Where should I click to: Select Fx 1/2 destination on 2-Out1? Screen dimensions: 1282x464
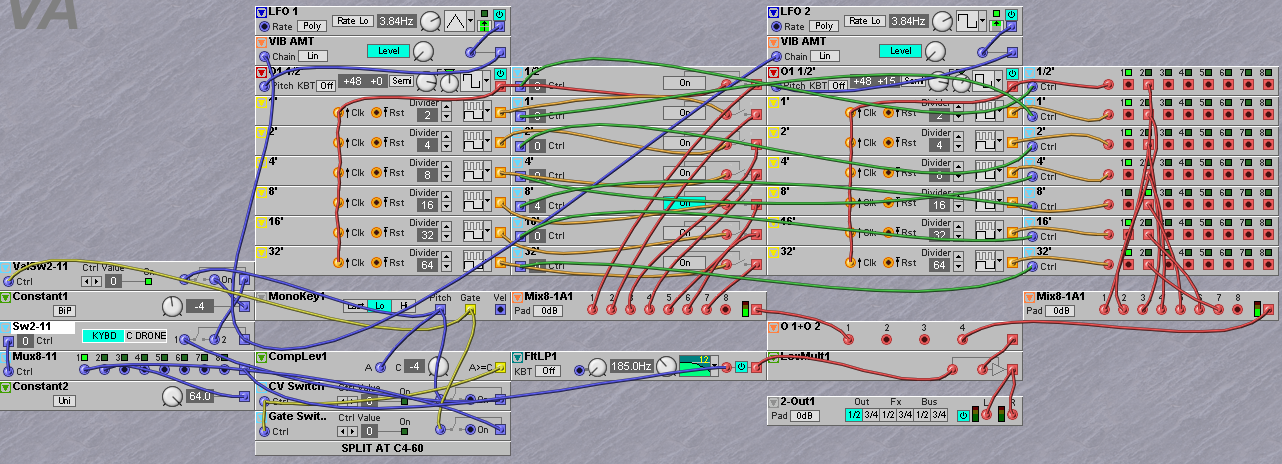887,415
